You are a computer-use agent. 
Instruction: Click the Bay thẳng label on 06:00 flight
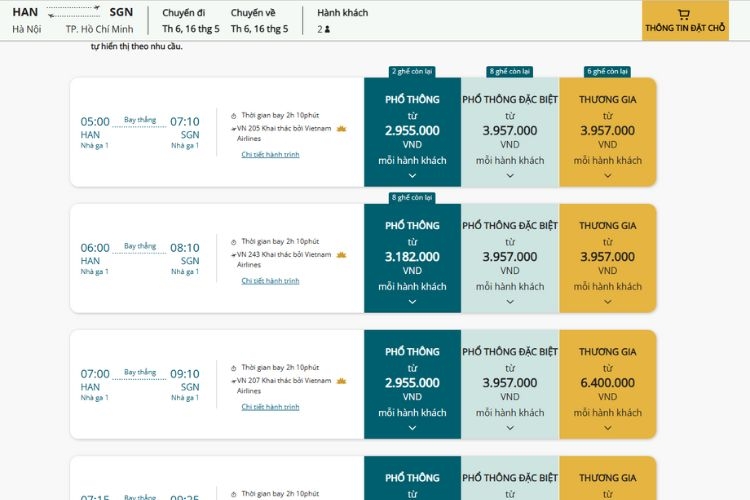click(140, 246)
